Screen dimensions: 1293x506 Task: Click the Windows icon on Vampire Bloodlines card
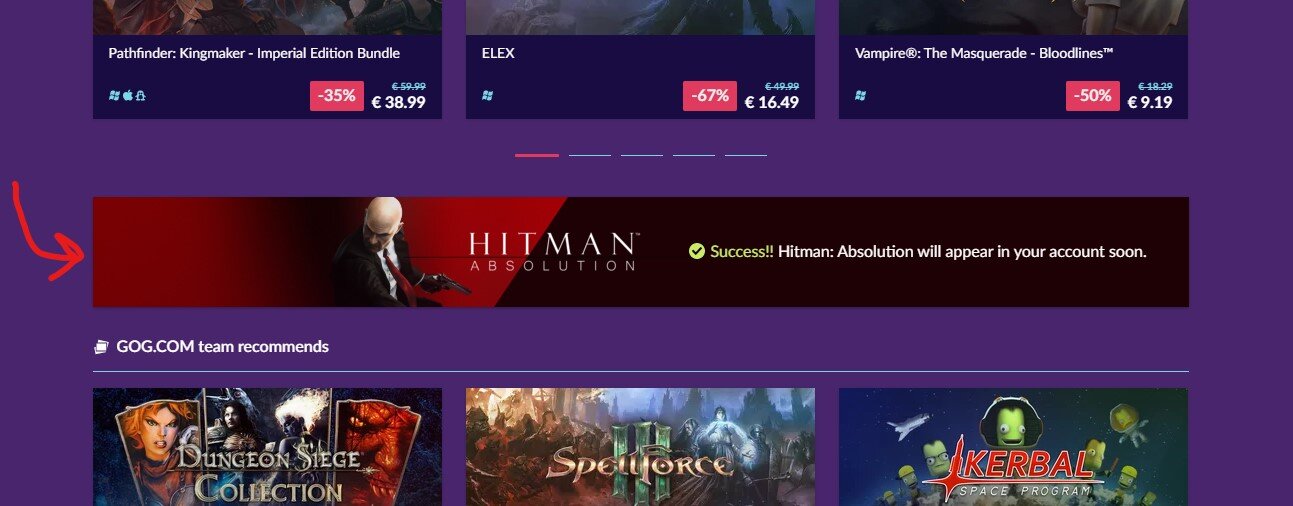[860, 96]
